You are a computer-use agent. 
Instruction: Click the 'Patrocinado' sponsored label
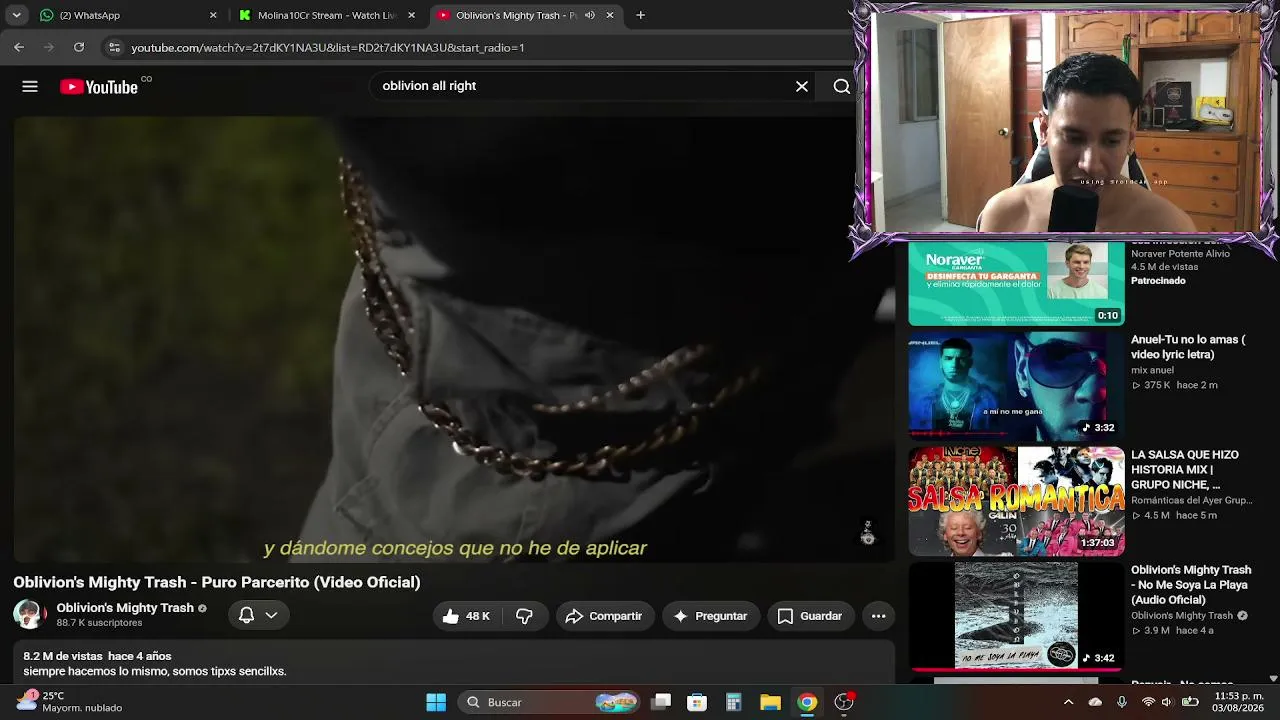point(1158,281)
